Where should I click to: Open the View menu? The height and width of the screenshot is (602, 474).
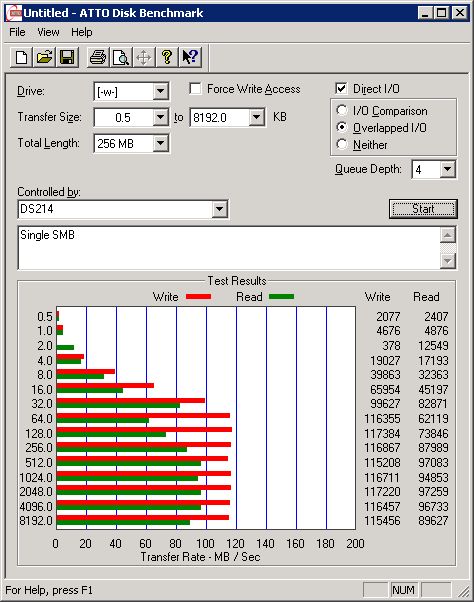48,32
